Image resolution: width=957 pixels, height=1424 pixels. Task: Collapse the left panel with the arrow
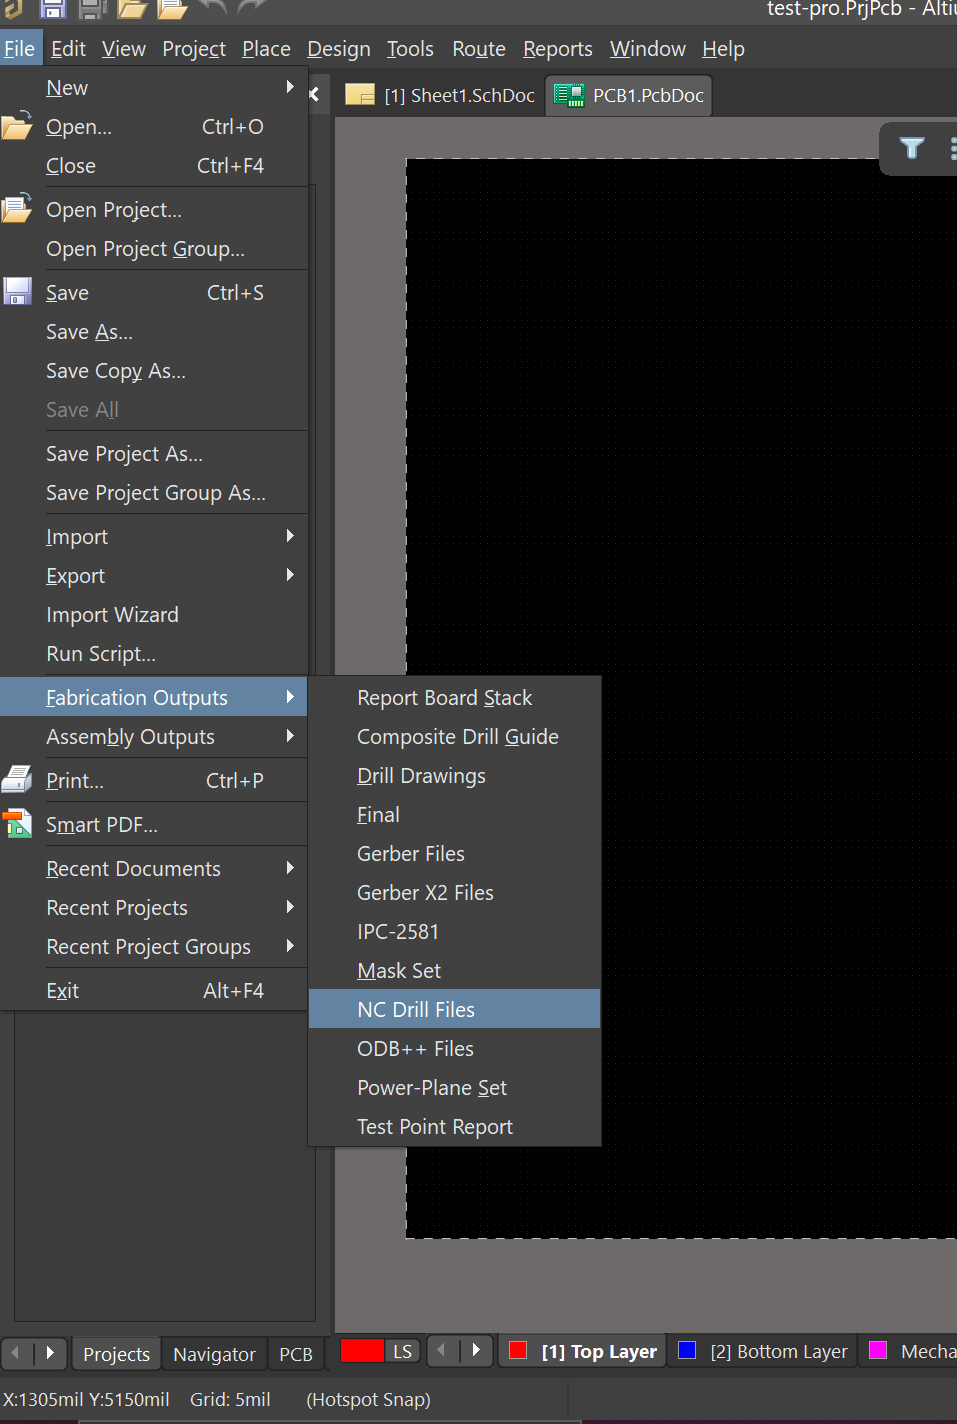[x=314, y=94]
